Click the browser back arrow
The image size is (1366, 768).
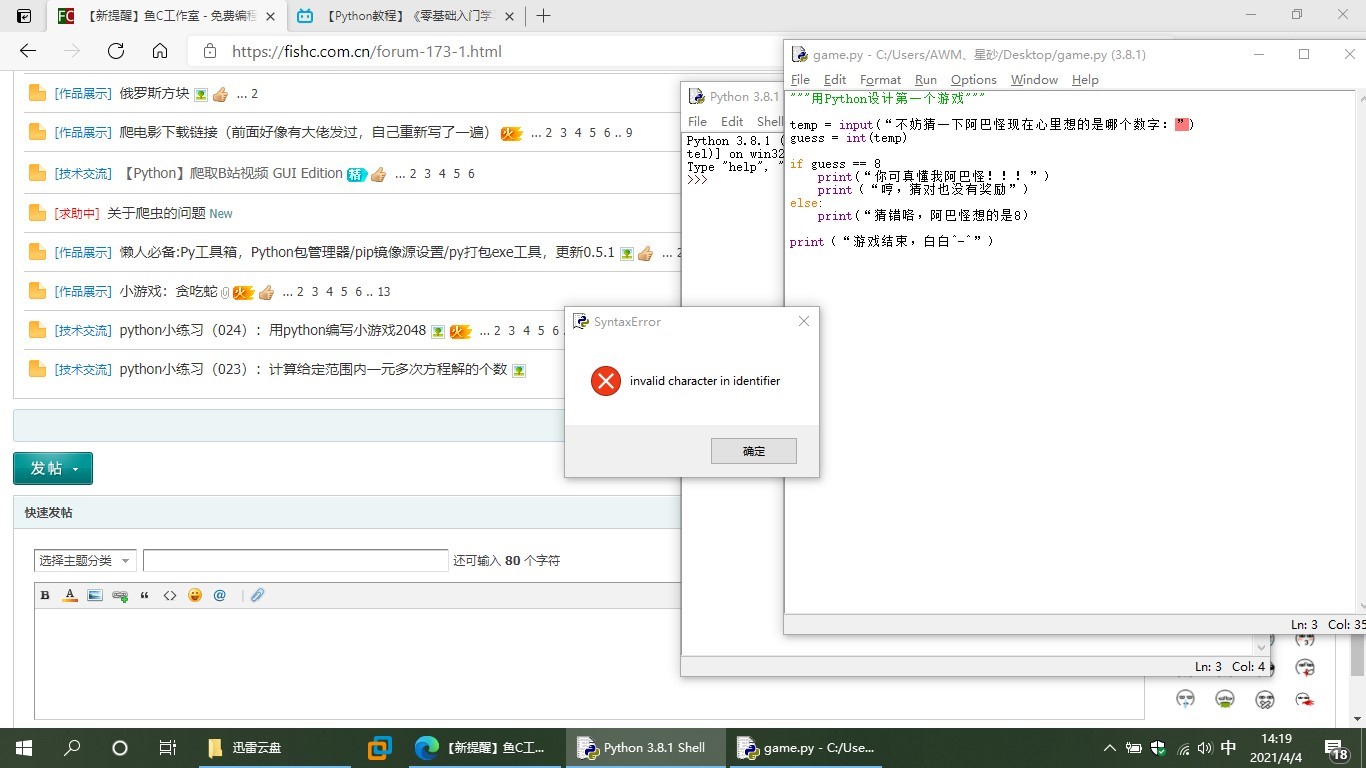28,51
